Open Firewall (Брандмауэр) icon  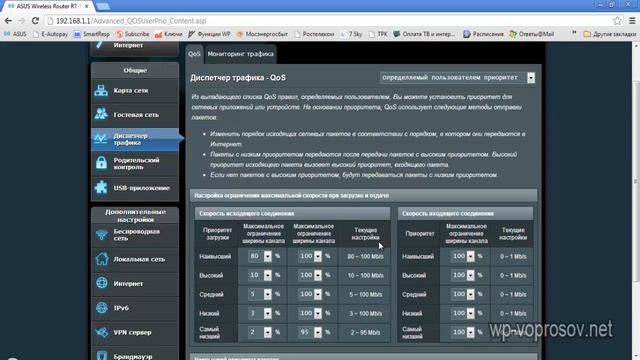pyautogui.click(x=102, y=355)
